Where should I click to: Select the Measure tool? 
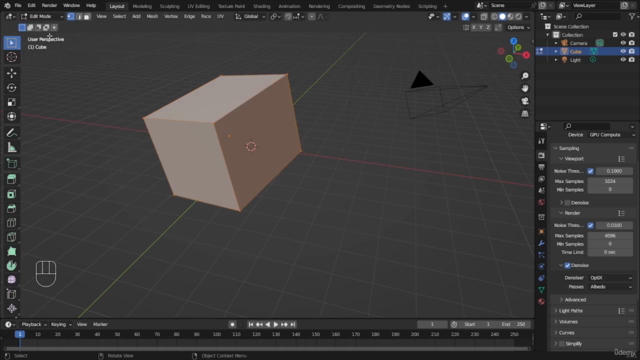[x=11, y=147]
